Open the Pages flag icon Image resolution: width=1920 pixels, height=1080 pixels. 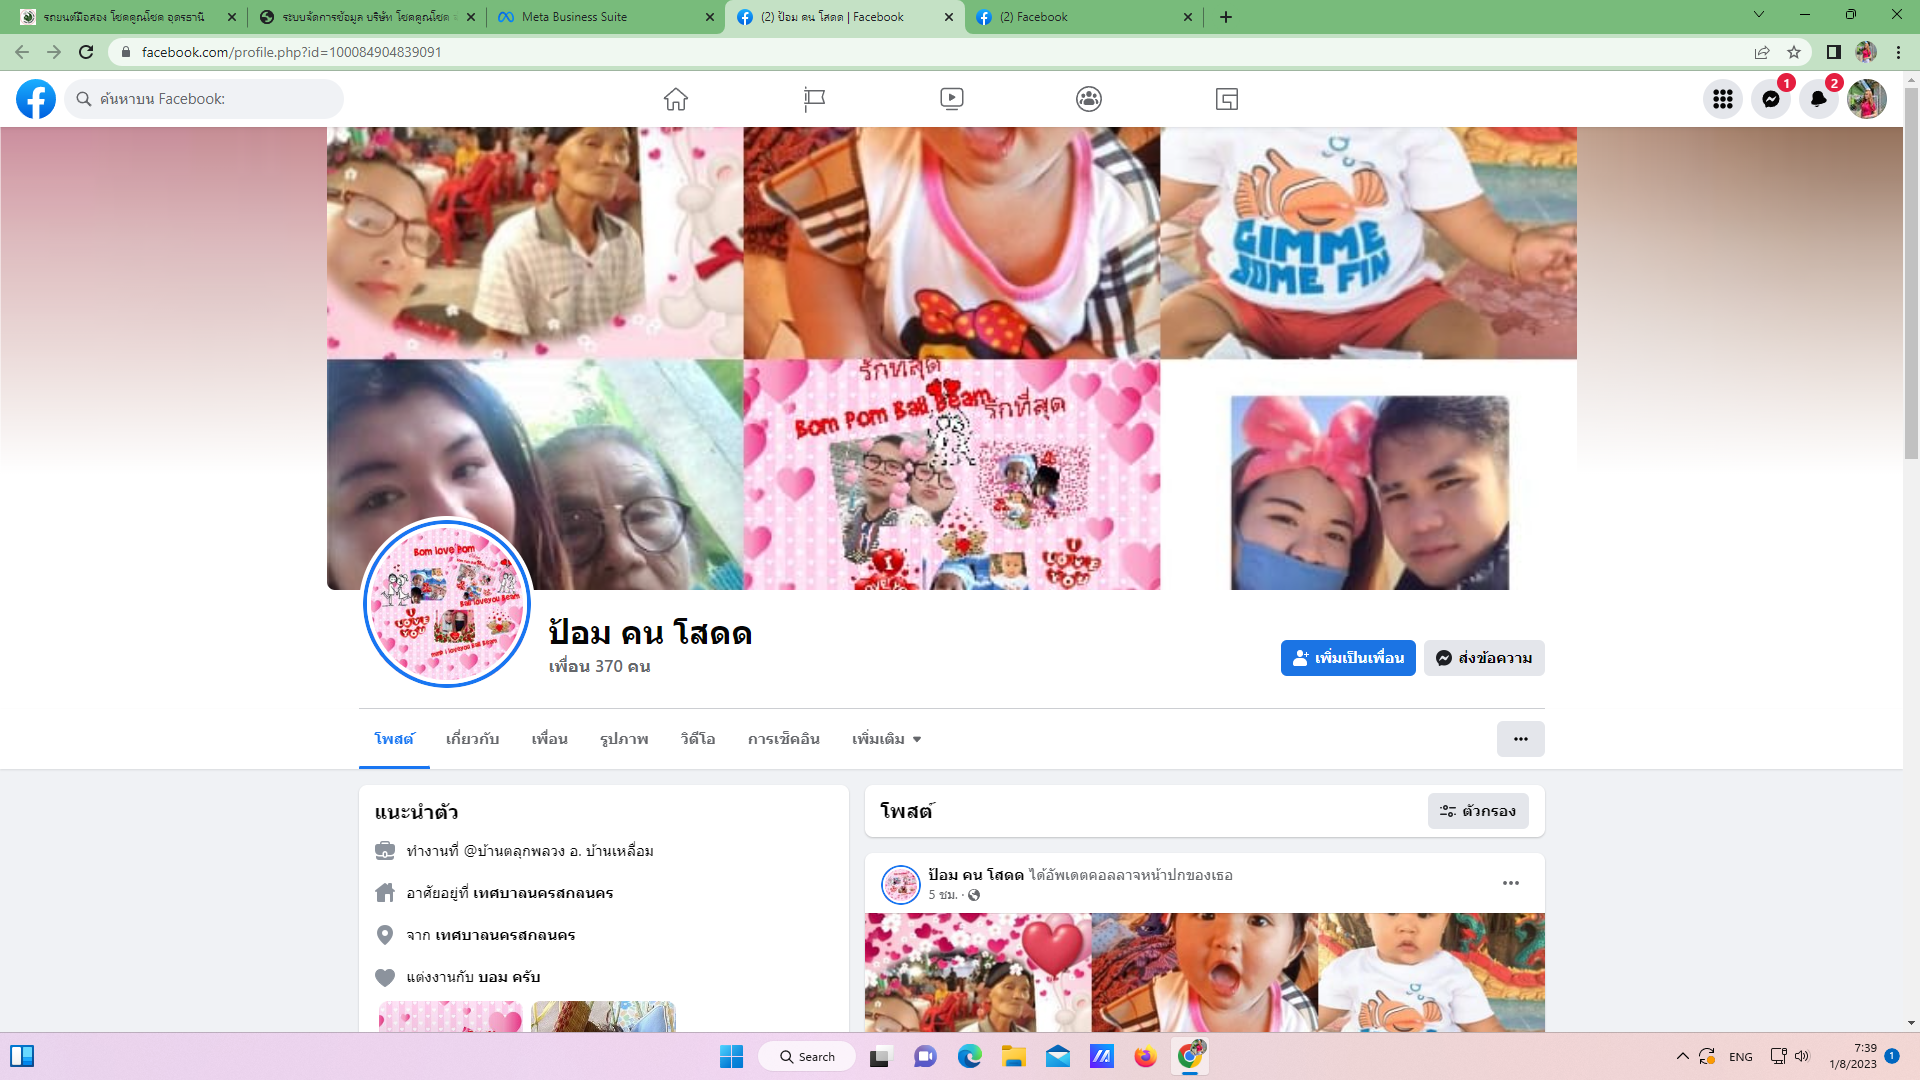pyautogui.click(x=814, y=99)
